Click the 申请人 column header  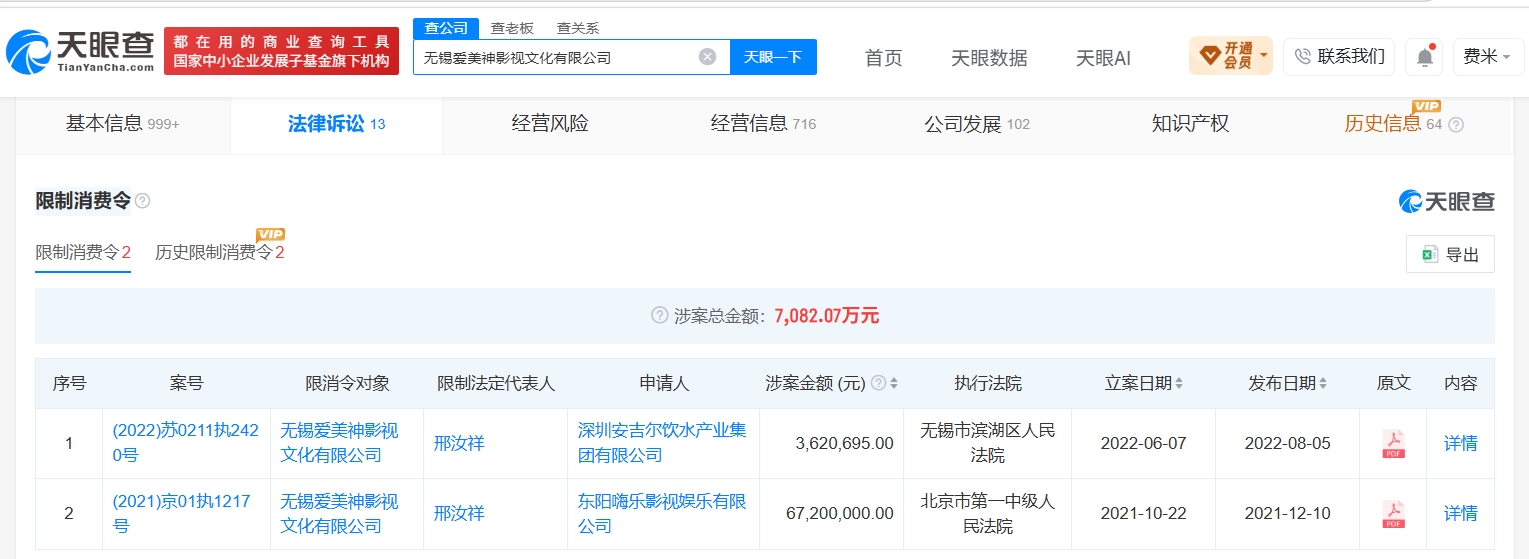click(664, 383)
